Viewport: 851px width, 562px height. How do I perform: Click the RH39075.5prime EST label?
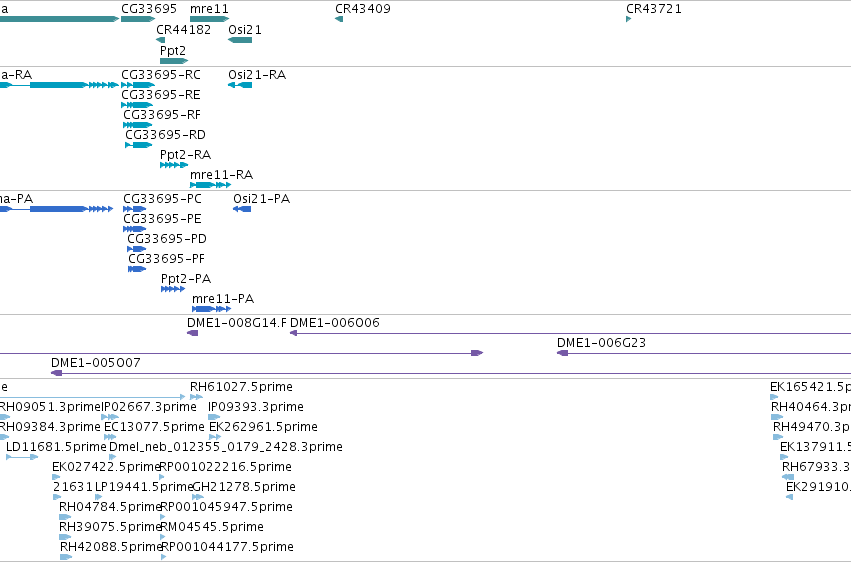tap(111, 527)
